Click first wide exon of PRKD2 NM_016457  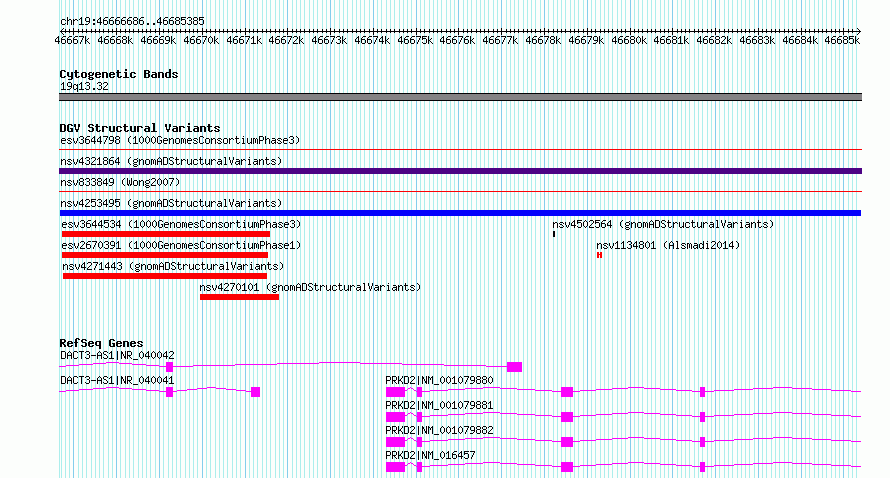[x=396, y=467]
